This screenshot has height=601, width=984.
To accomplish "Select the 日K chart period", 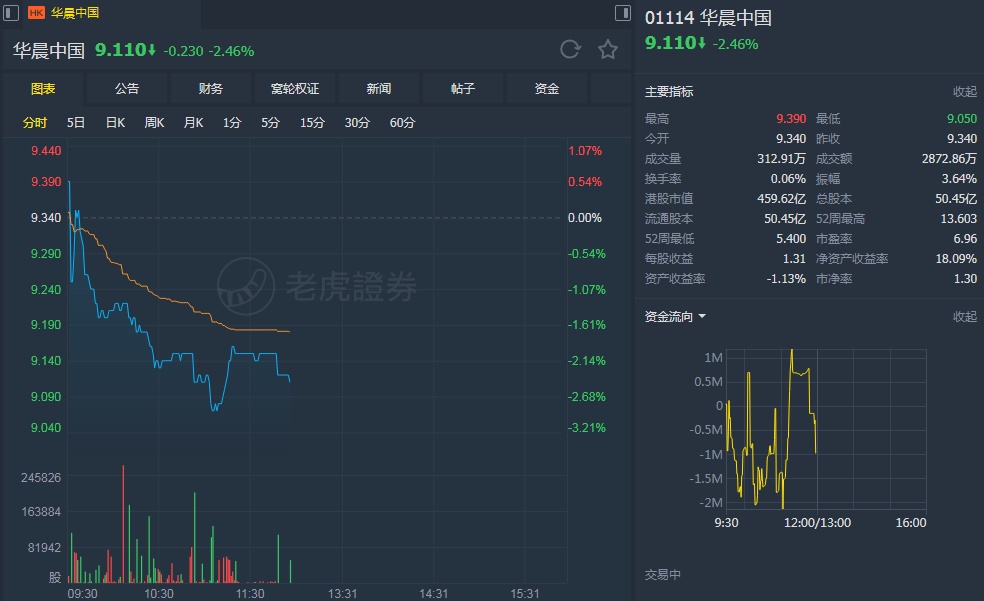I will pyautogui.click(x=115, y=123).
